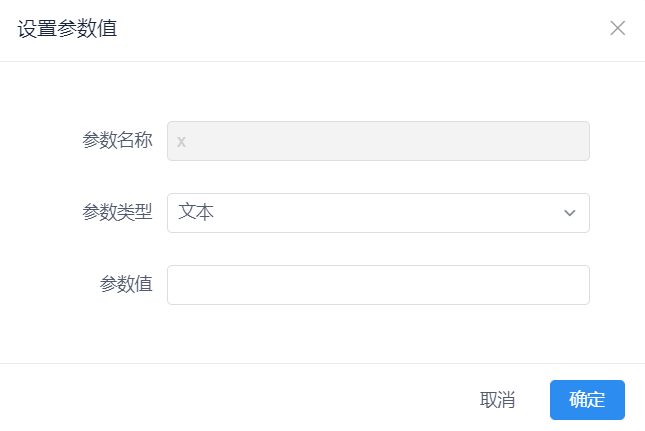Click the chevron arrow in 参数类型

pyautogui.click(x=570, y=213)
